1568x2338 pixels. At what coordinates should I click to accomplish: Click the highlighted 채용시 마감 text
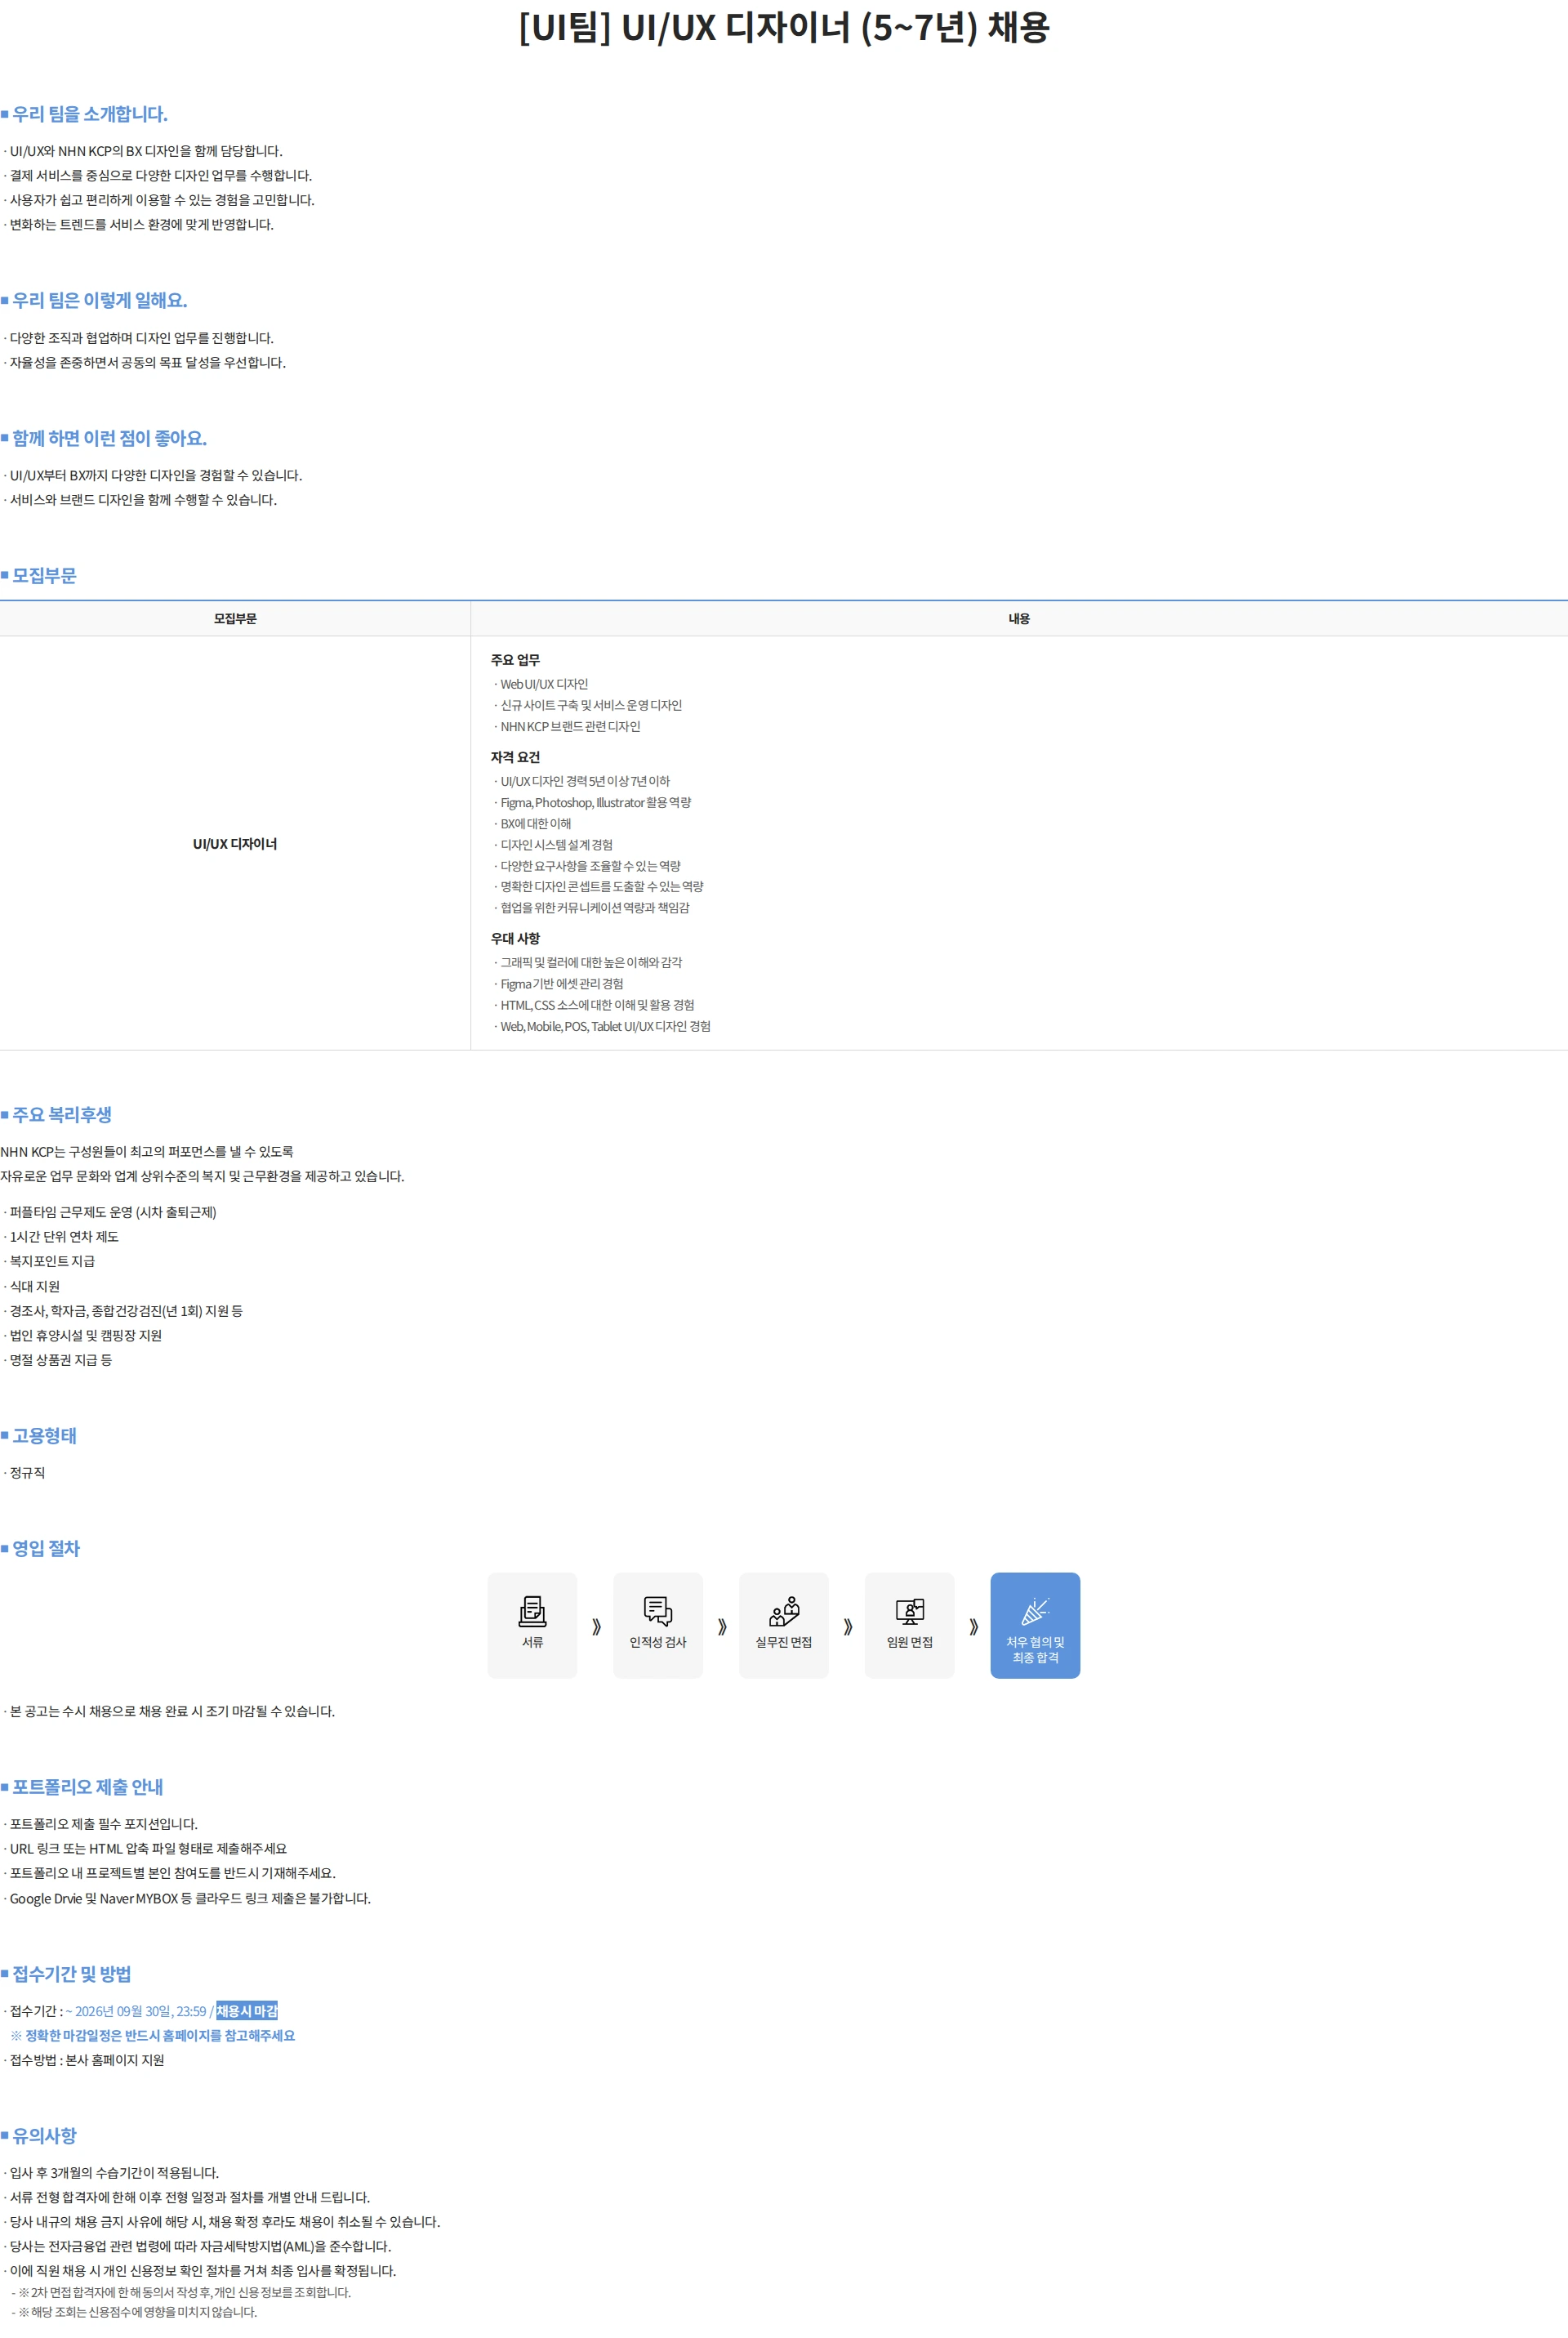[x=247, y=2011]
